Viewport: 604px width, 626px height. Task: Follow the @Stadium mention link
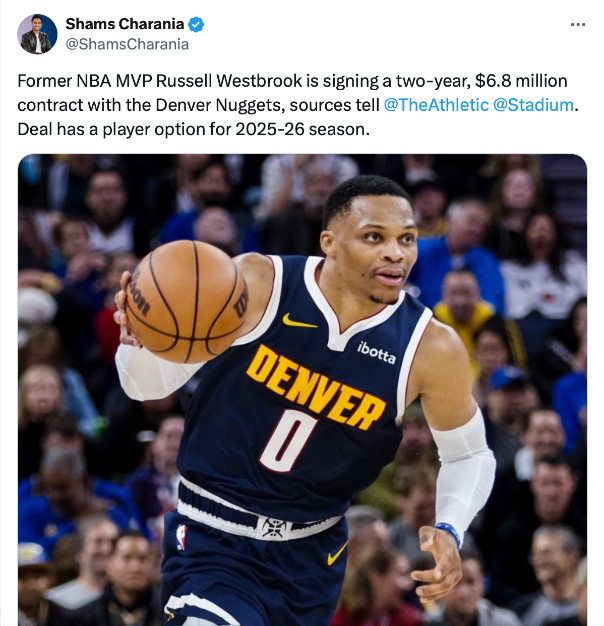533,105
